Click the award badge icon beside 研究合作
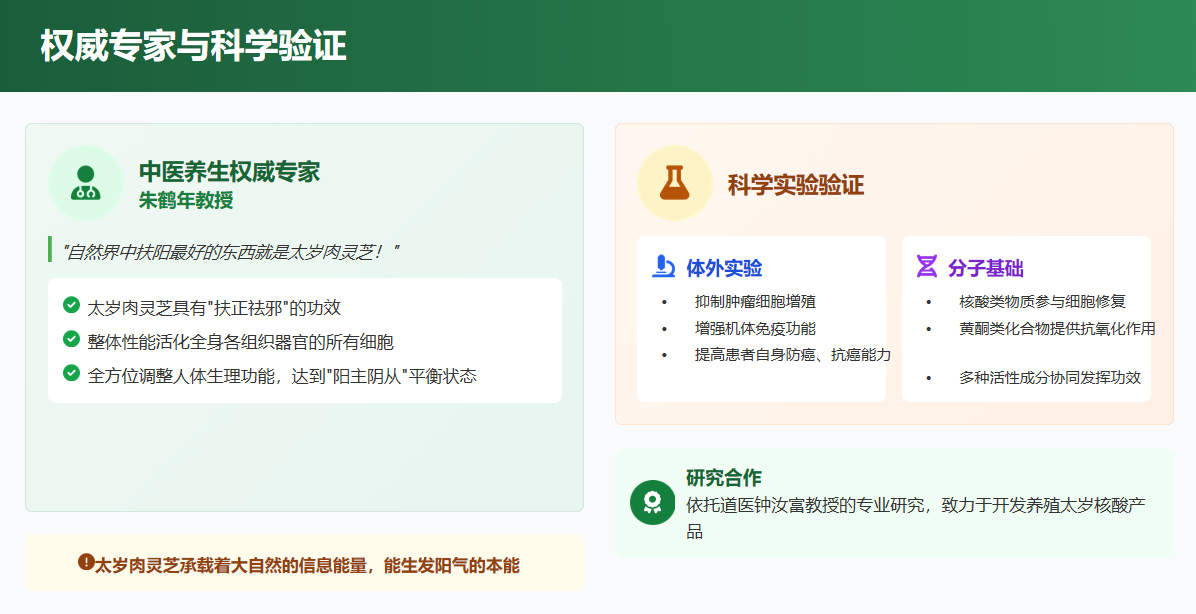The image size is (1196, 614). [652, 502]
